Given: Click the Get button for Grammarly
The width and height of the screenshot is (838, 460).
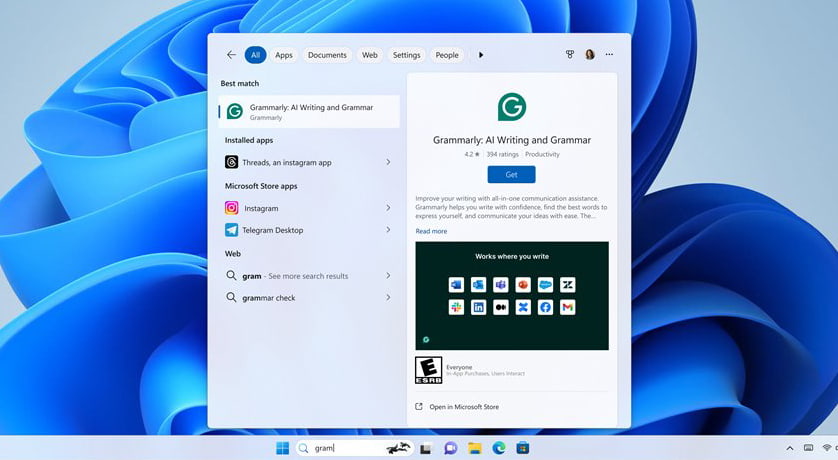Looking at the screenshot, I should point(511,175).
